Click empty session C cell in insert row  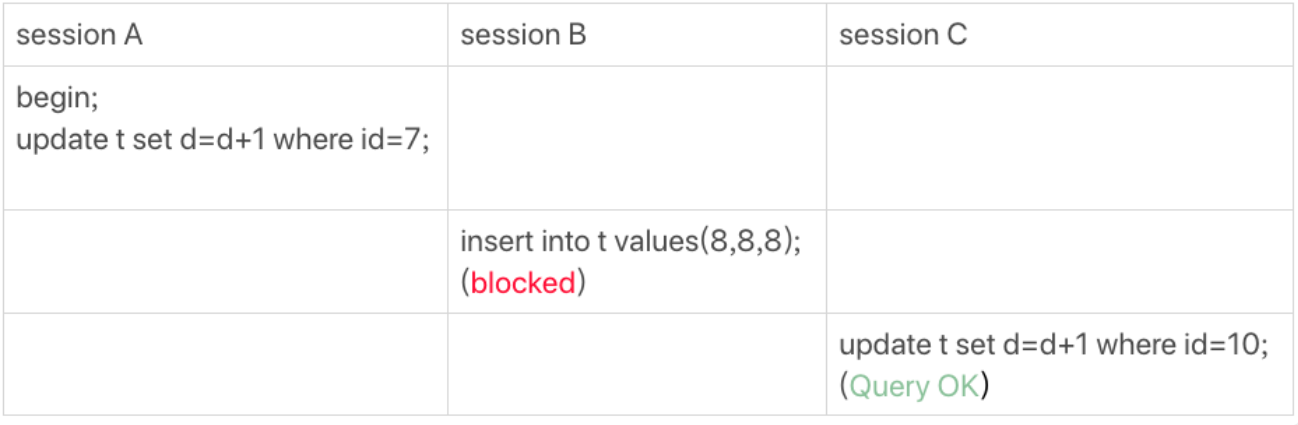(x=1058, y=262)
